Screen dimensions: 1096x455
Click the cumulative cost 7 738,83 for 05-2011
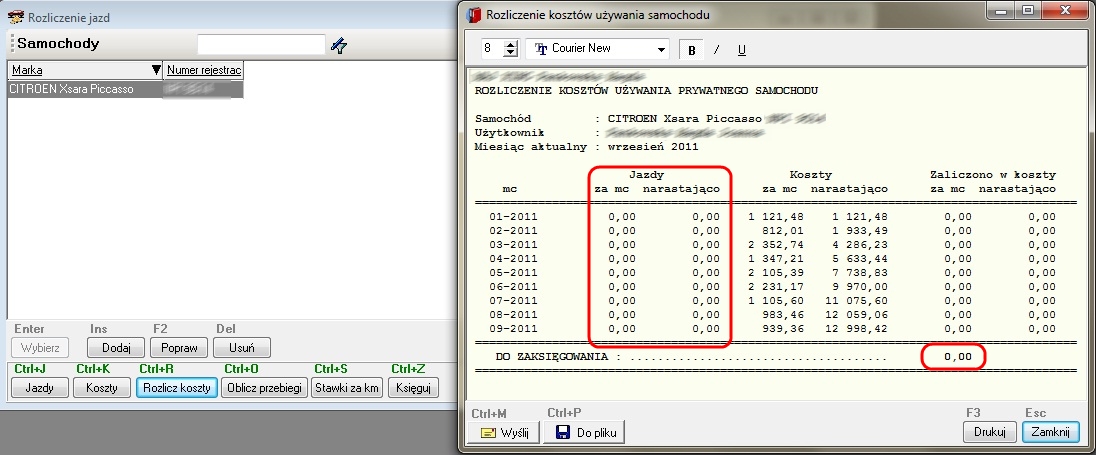[x=860, y=273]
